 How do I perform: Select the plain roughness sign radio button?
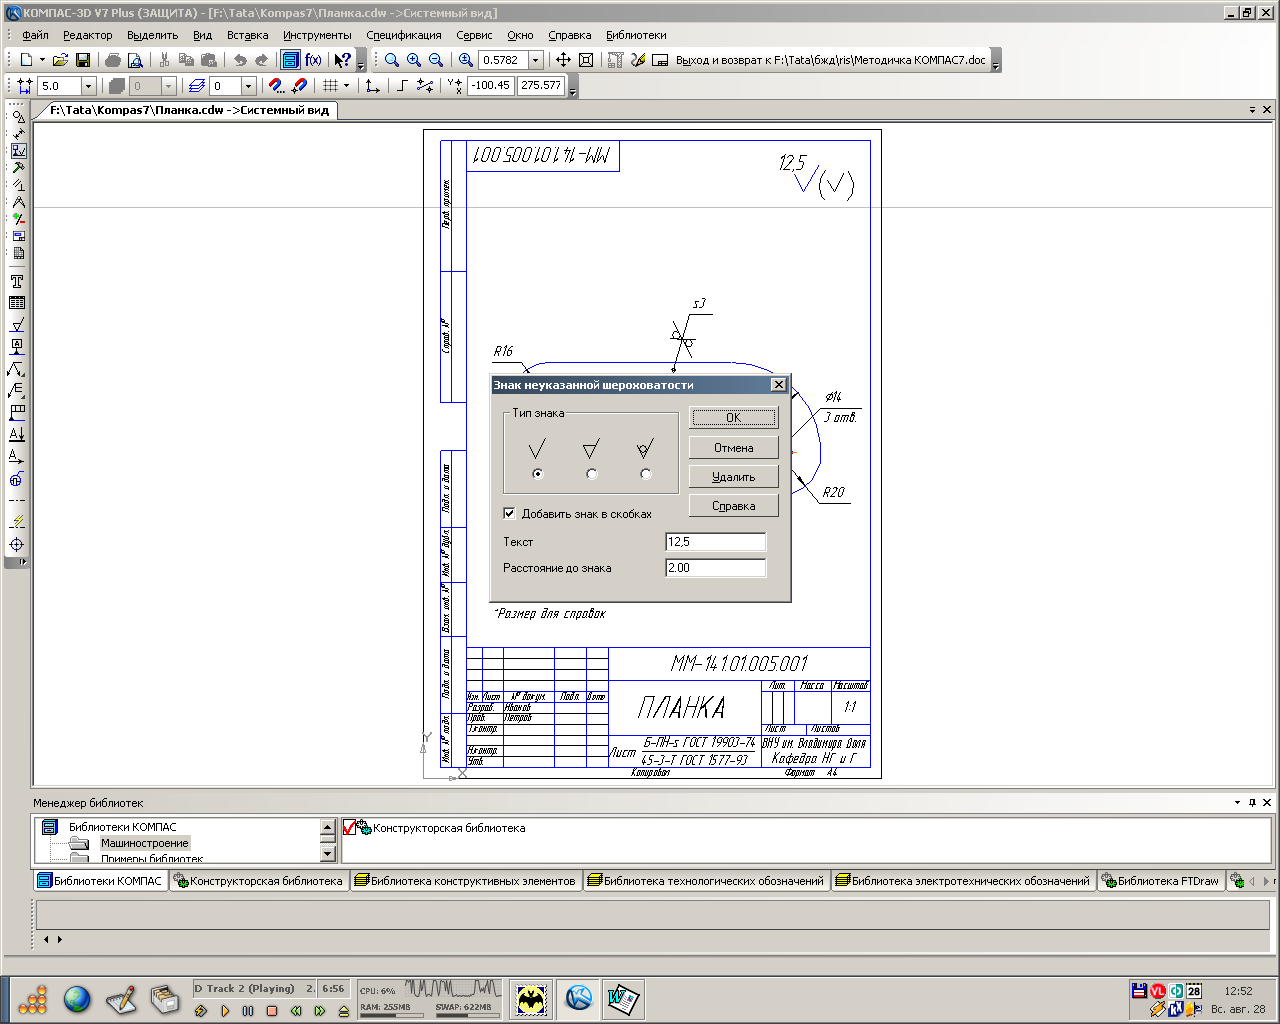tap(538, 474)
